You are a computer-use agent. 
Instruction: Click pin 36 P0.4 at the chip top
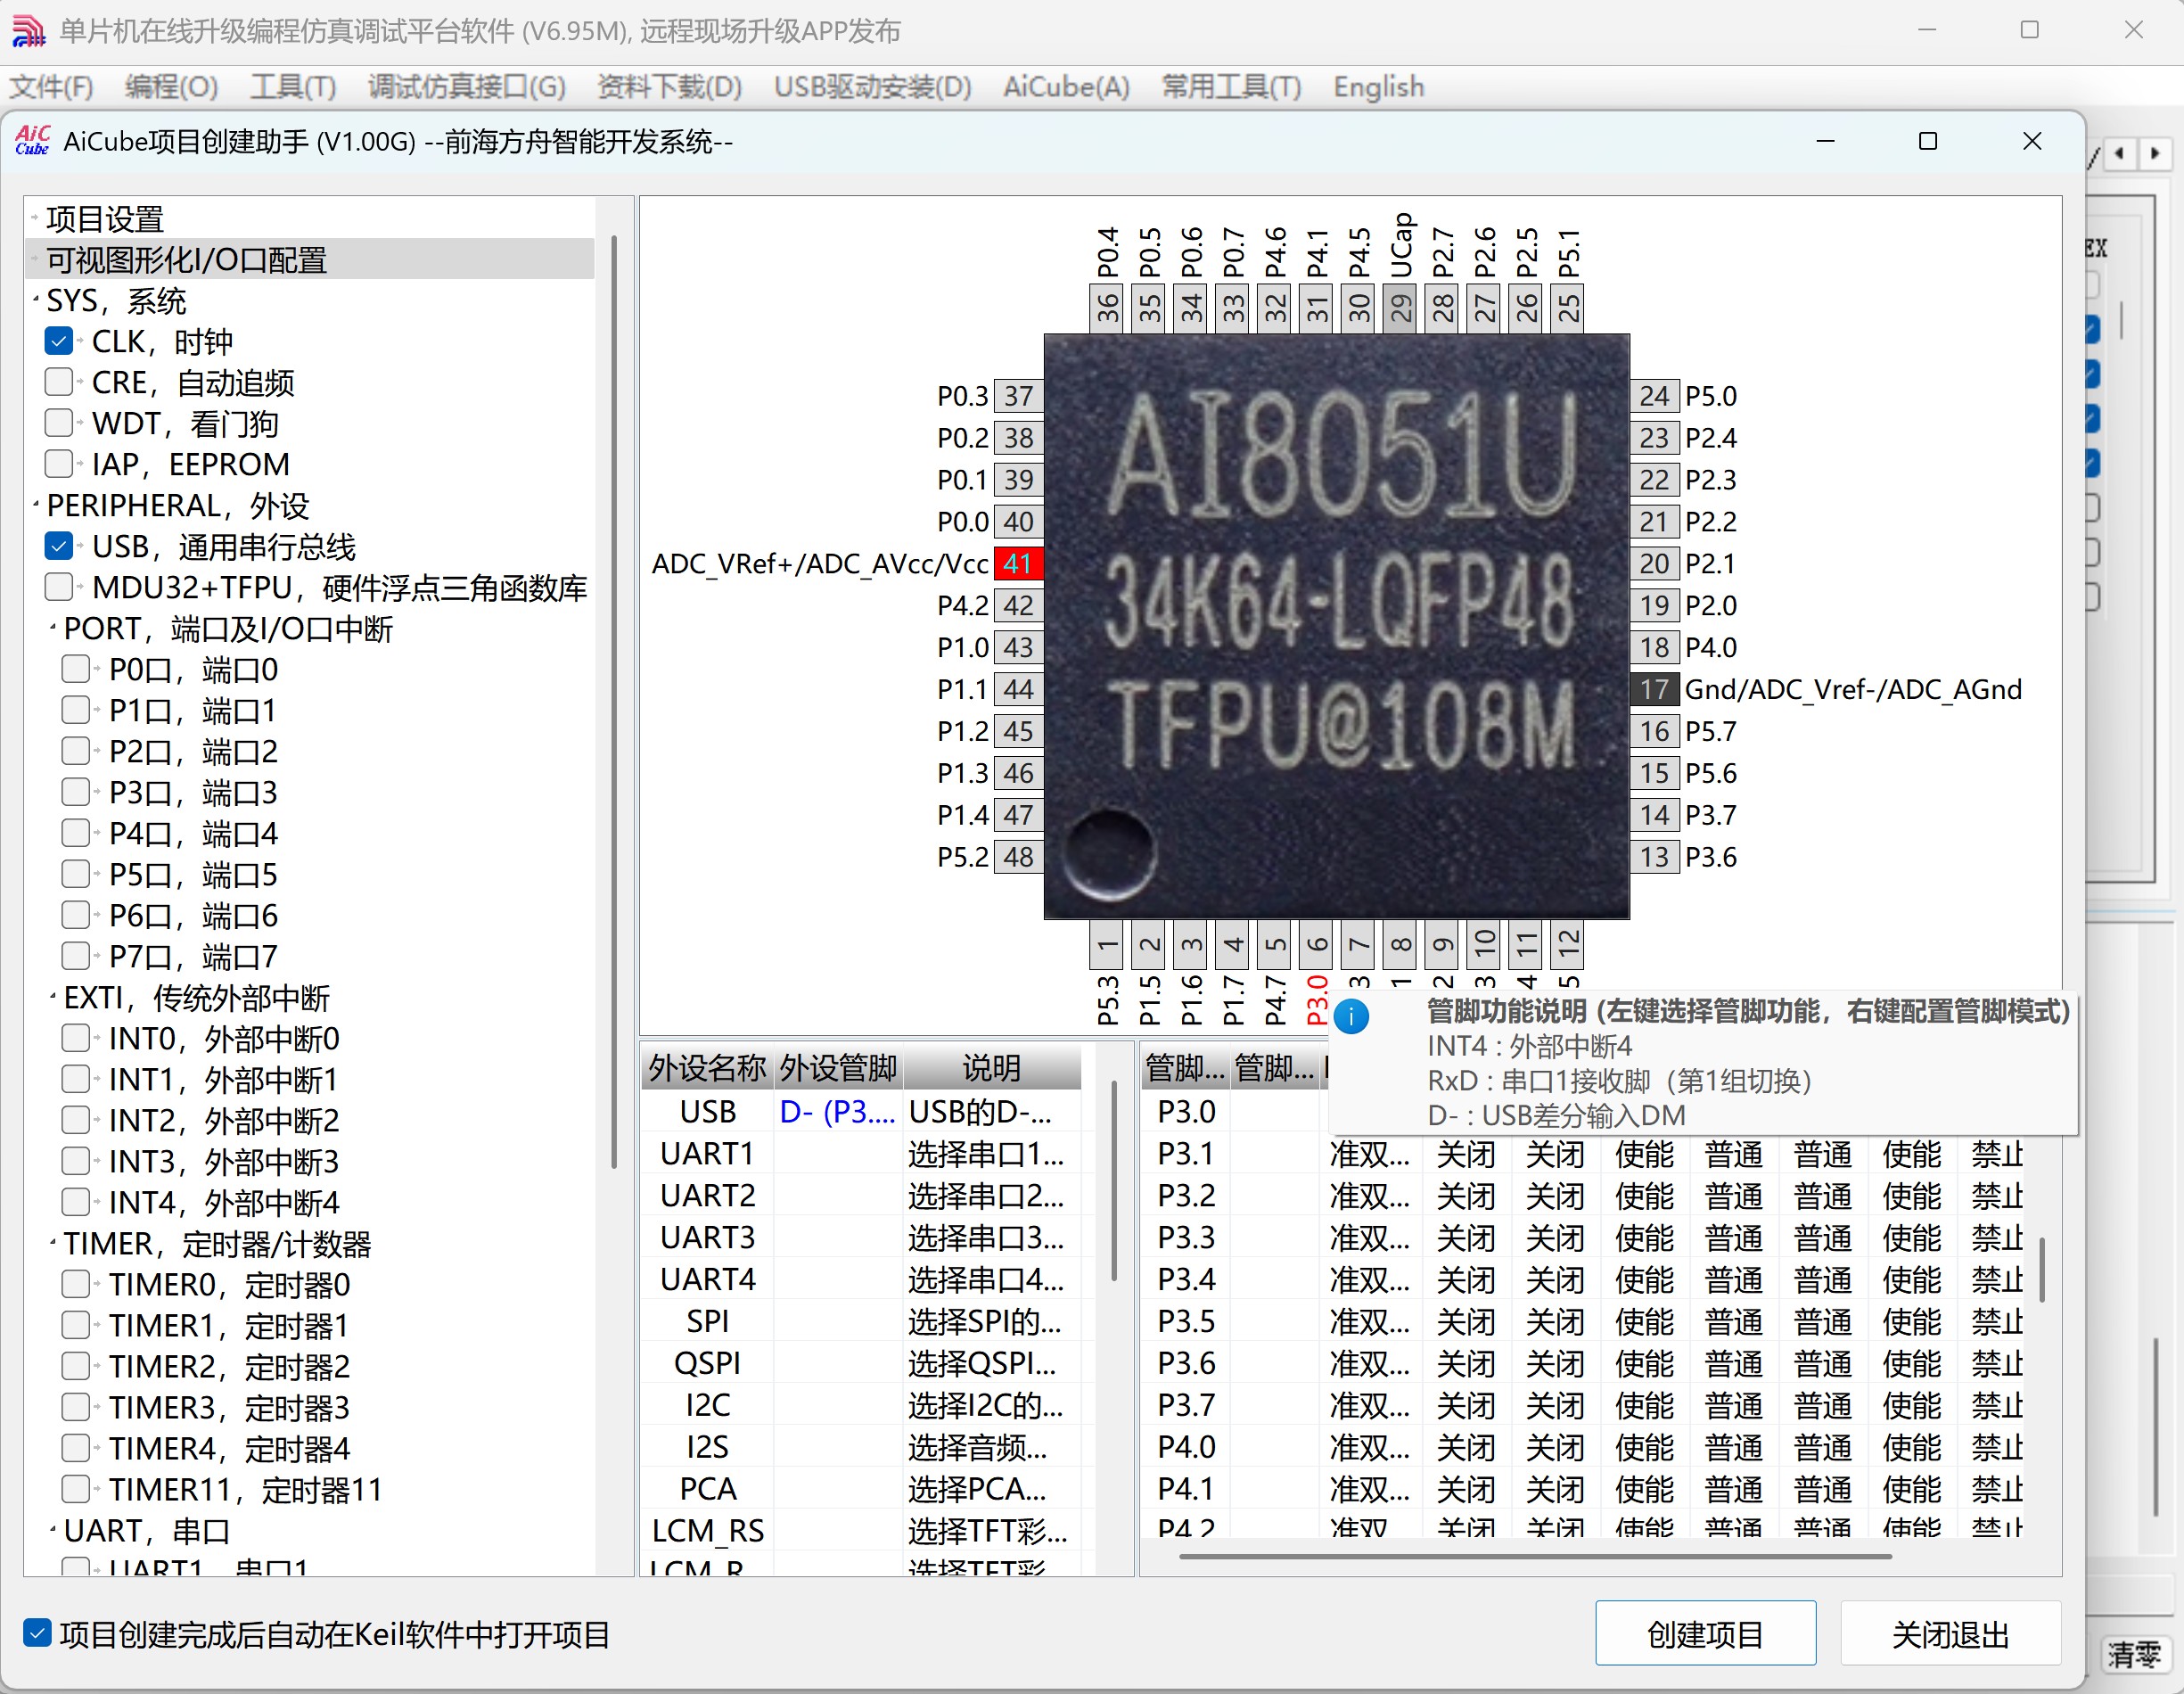pos(1107,307)
